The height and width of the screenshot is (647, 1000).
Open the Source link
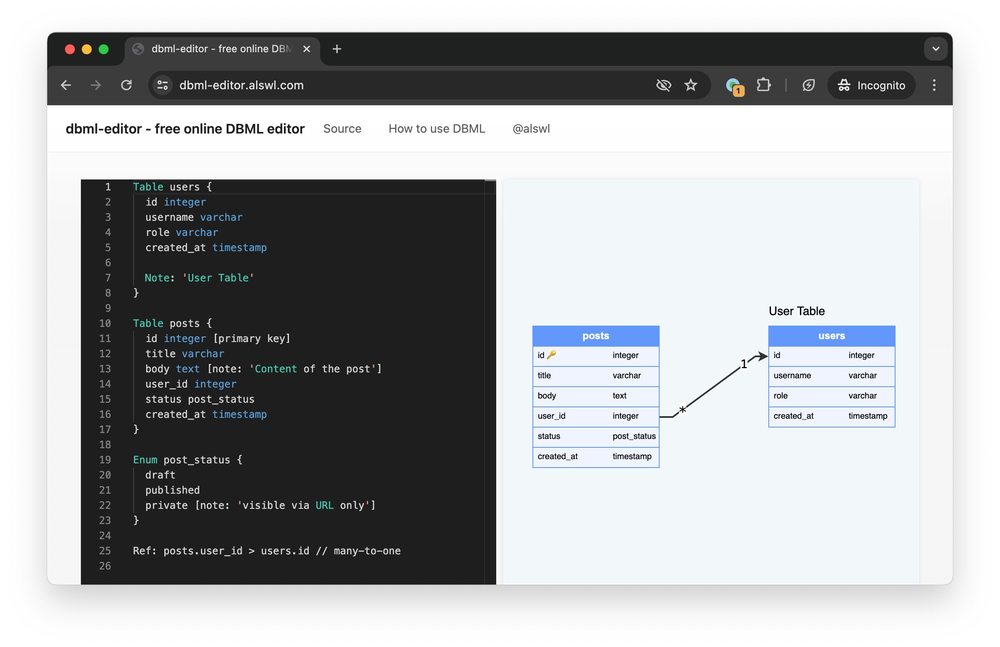pos(342,128)
